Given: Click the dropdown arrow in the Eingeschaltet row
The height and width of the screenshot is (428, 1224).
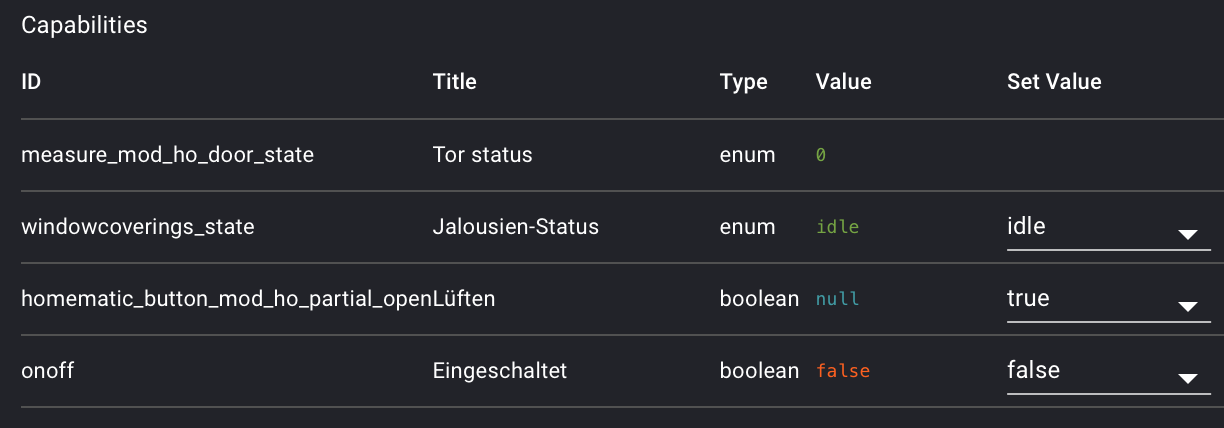Looking at the screenshot, I should pyautogui.click(x=1187, y=379).
